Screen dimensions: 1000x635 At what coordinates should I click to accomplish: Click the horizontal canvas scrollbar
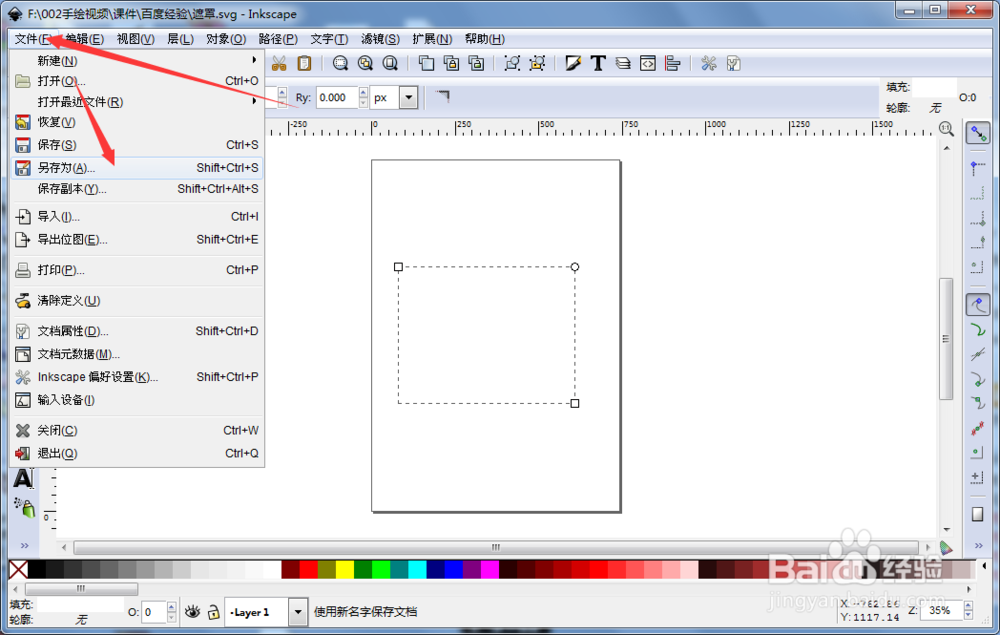[x=496, y=547]
